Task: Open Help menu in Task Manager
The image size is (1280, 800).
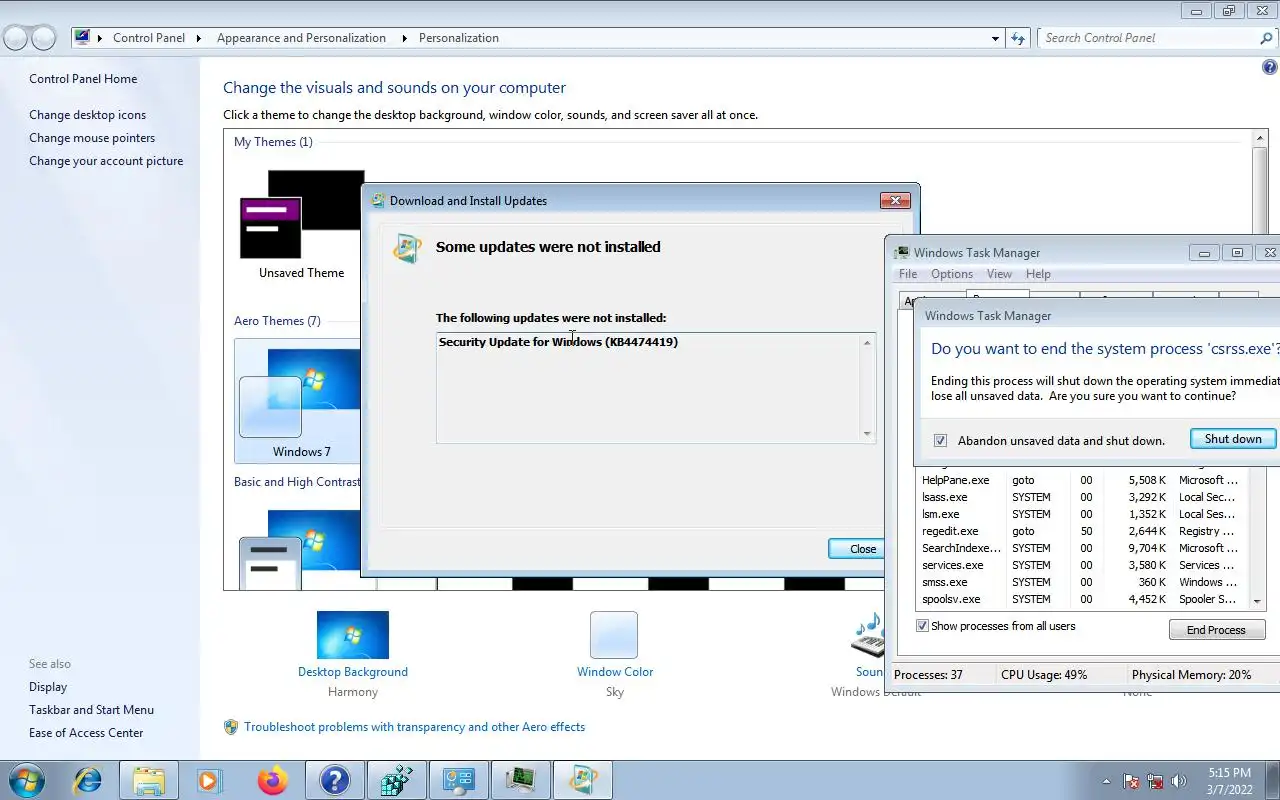Action: (x=1038, y=274)
